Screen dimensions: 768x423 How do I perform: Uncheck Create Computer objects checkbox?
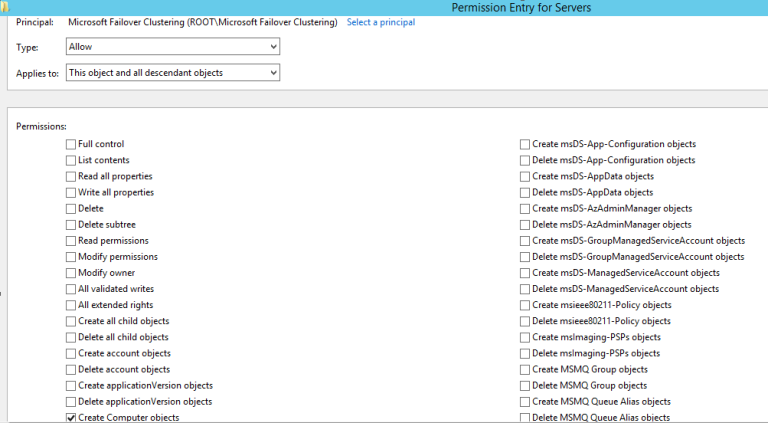[x=71, y=418]
